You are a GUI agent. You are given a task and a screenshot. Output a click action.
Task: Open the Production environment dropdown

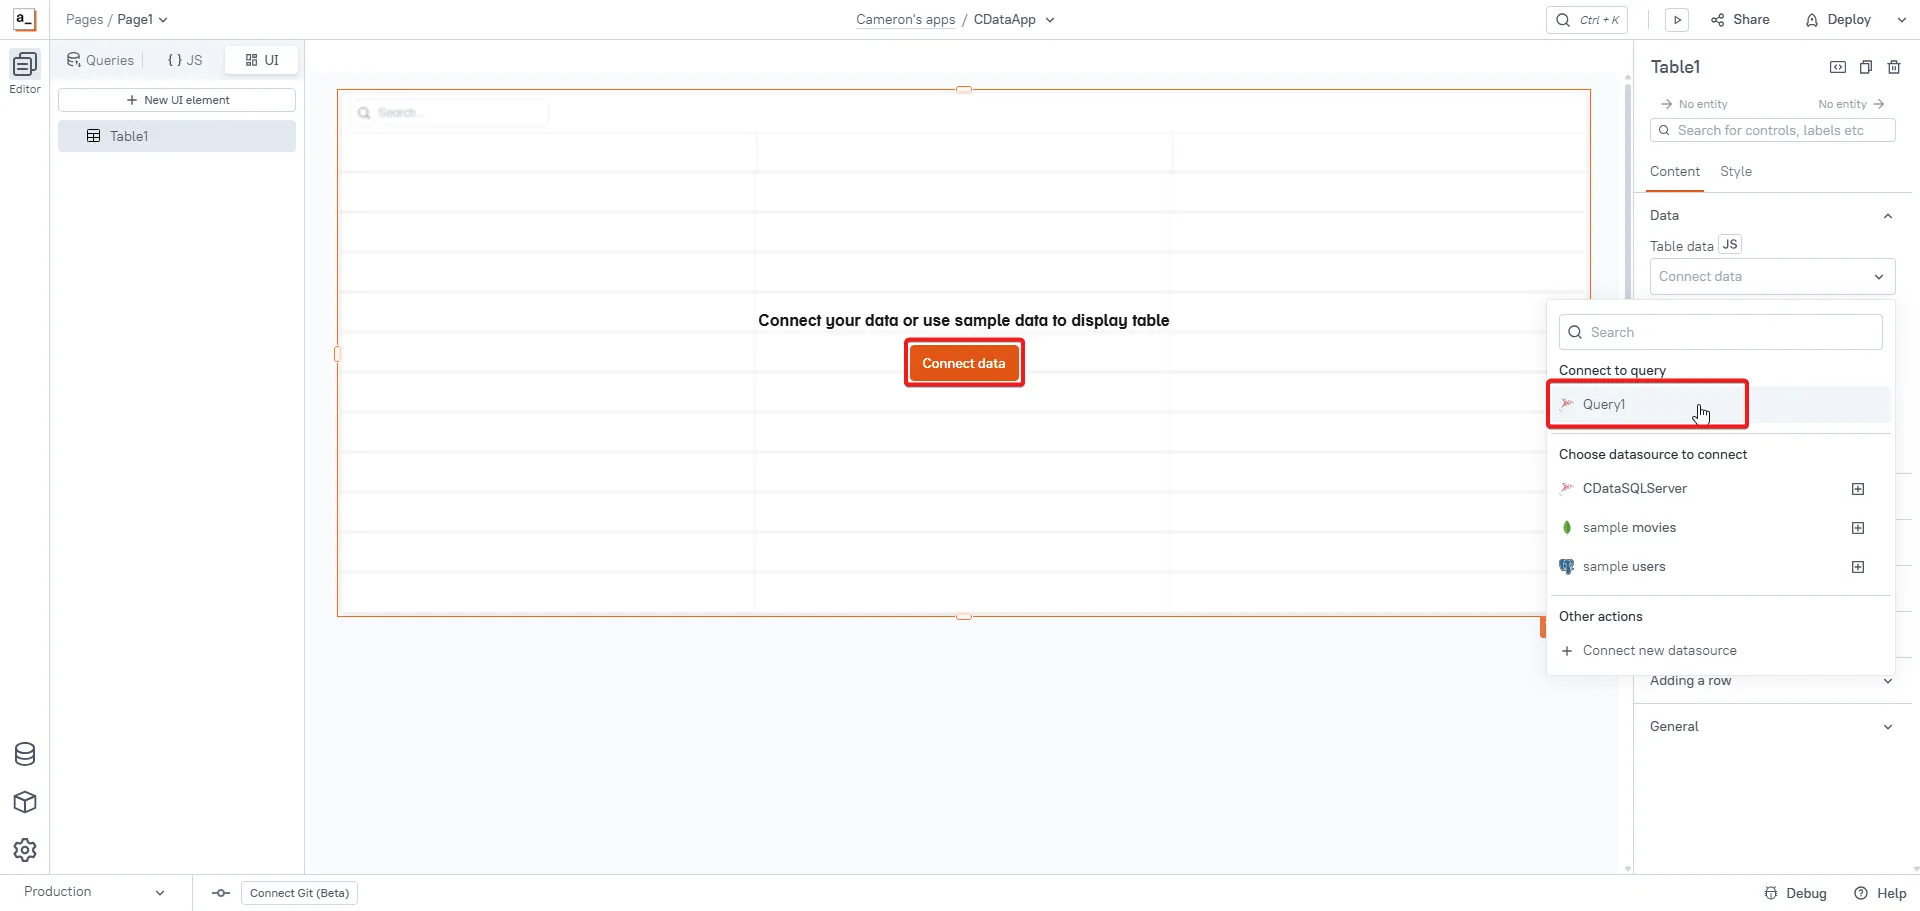[x=94, y=892]
